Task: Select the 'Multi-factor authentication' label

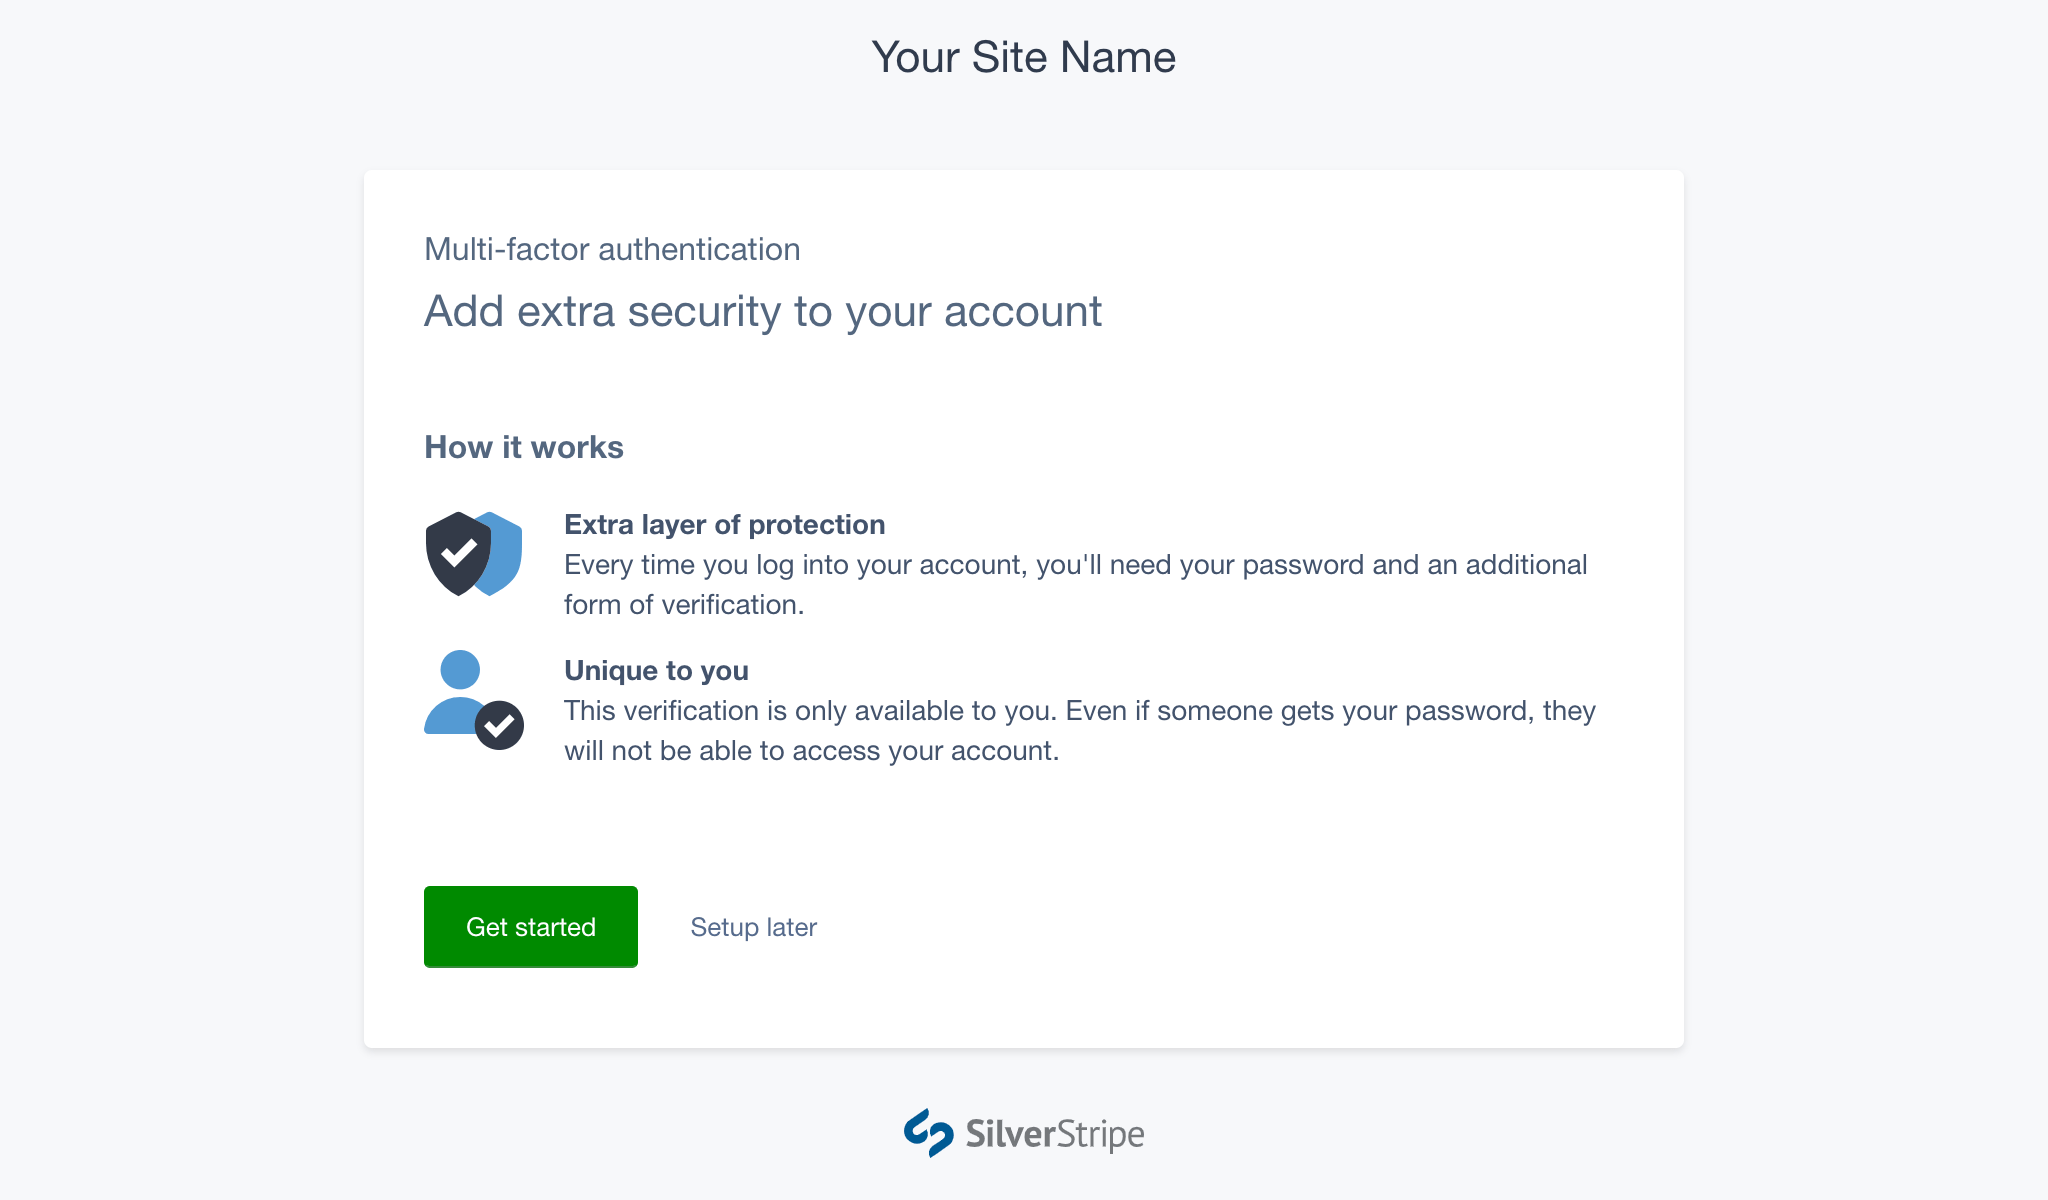Action: coord(612,249)
